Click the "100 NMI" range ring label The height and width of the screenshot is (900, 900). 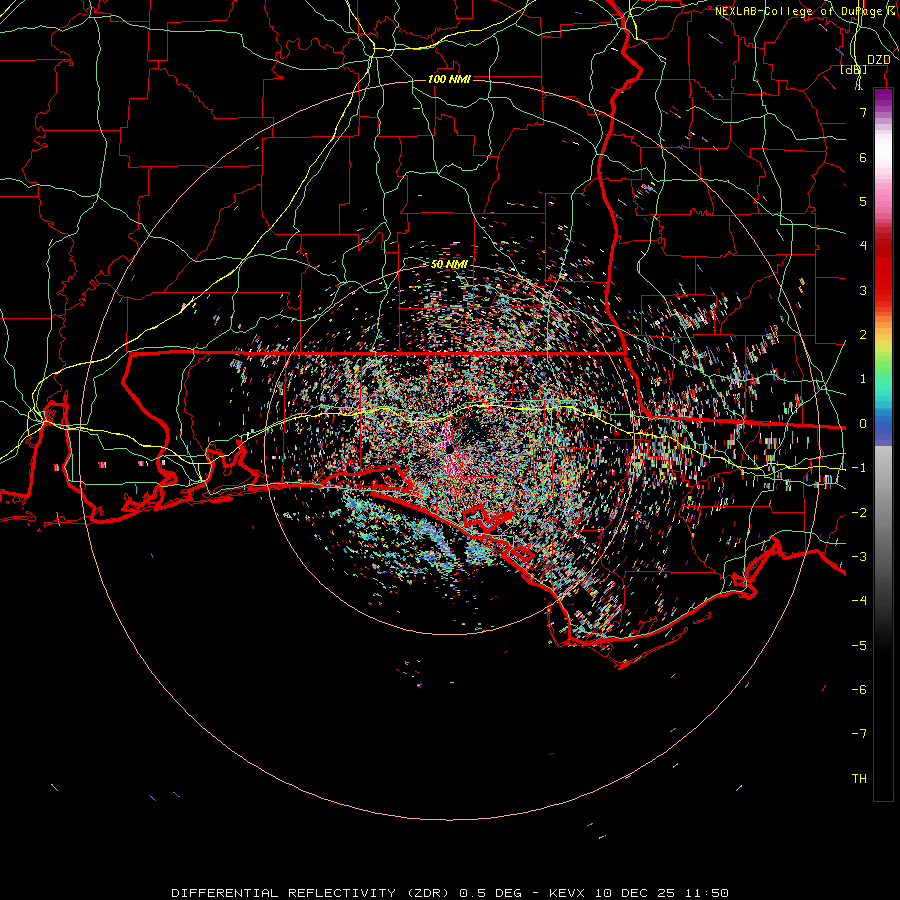click(x=449, y=79)
